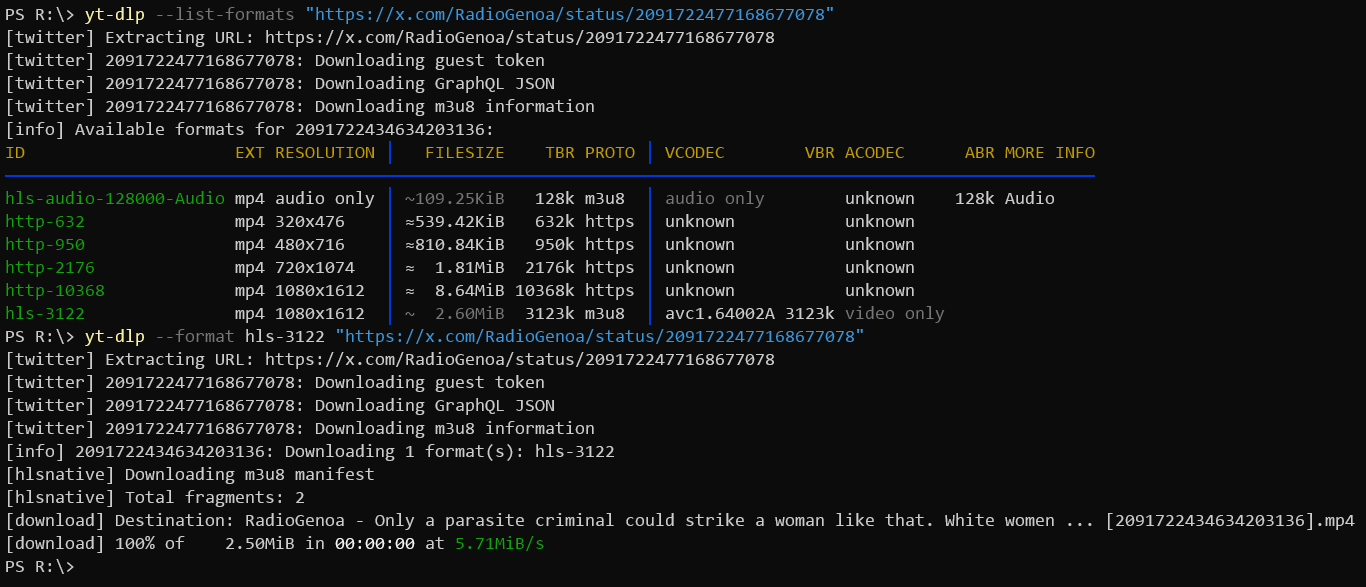Click 'audio only' in the VCODEC column

715,198
